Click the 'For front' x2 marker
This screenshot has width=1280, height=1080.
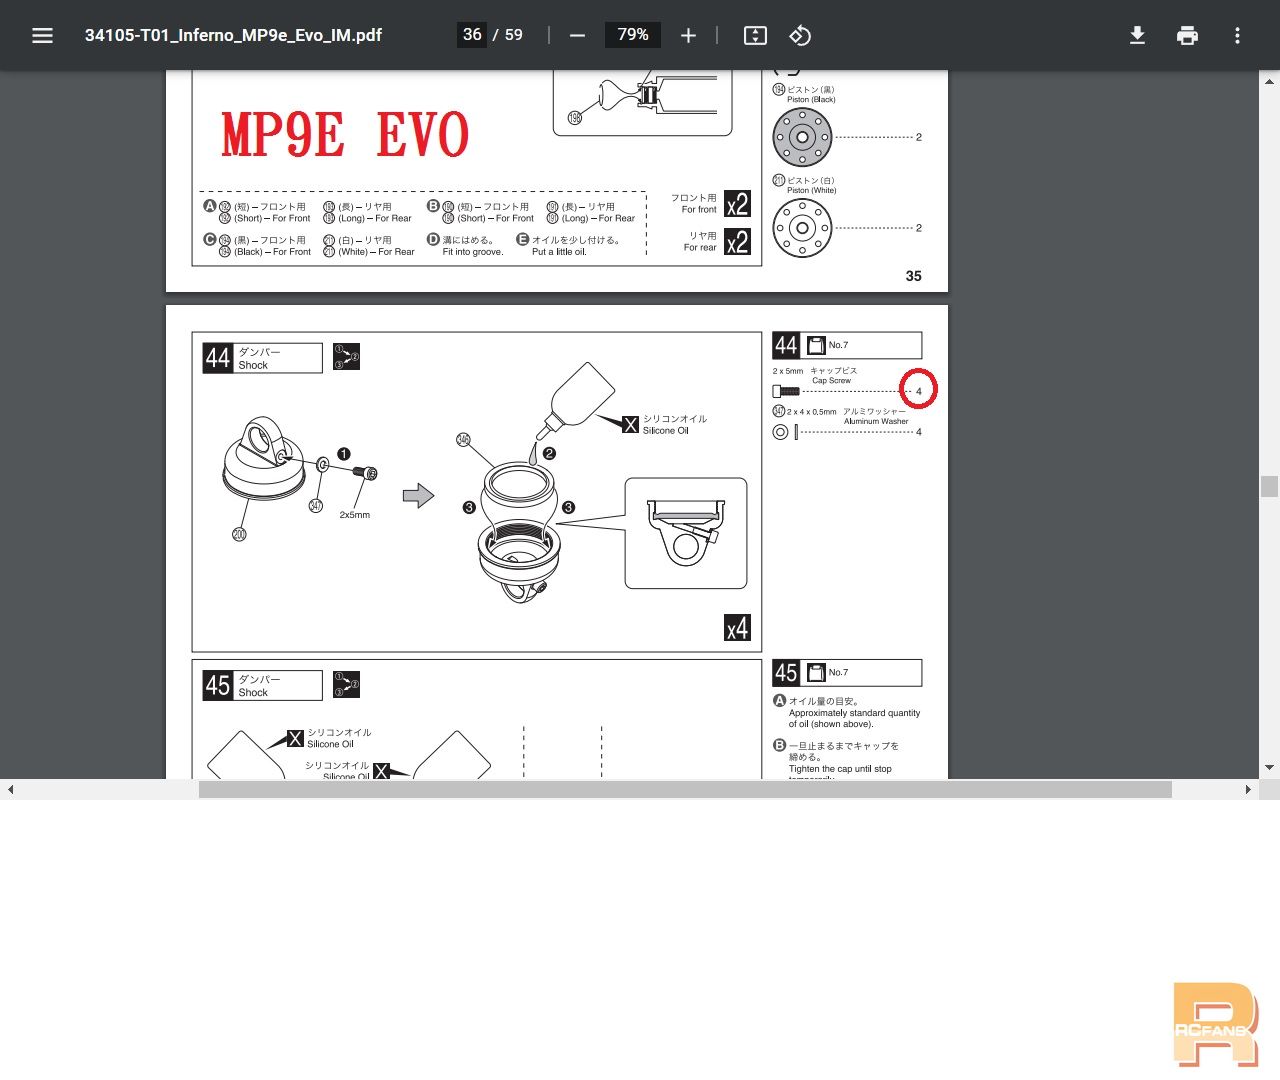(737, 204)
